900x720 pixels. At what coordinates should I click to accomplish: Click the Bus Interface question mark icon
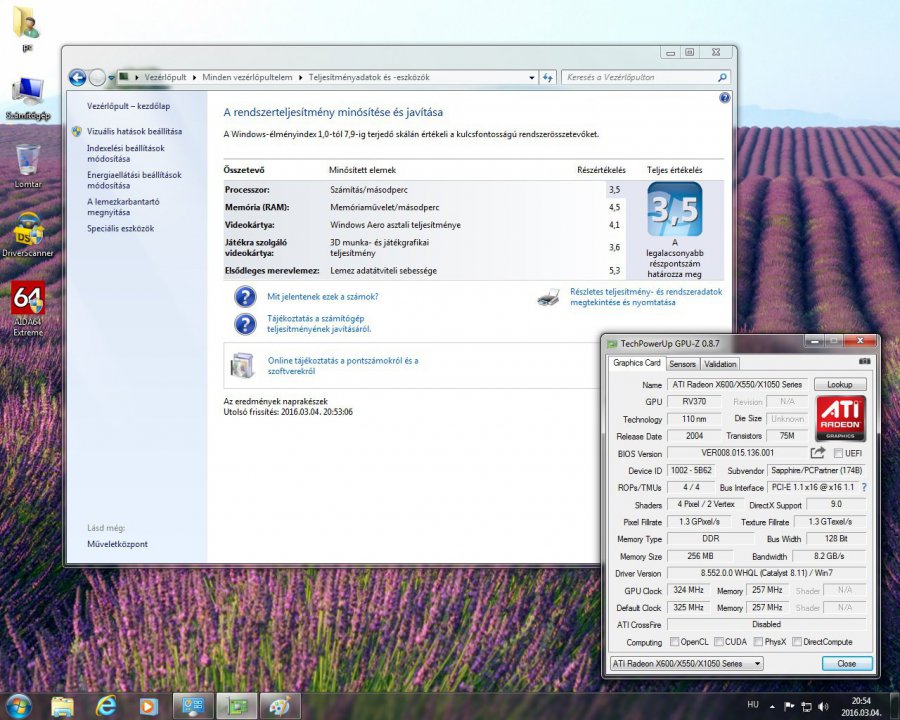tap(864, 487)
